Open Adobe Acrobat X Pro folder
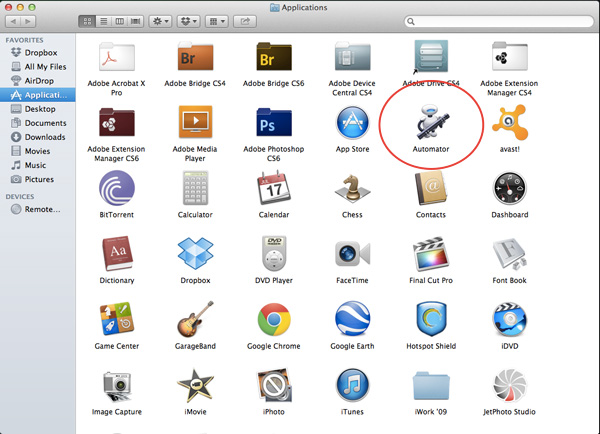The image size is (600, 434). point(117,57)
